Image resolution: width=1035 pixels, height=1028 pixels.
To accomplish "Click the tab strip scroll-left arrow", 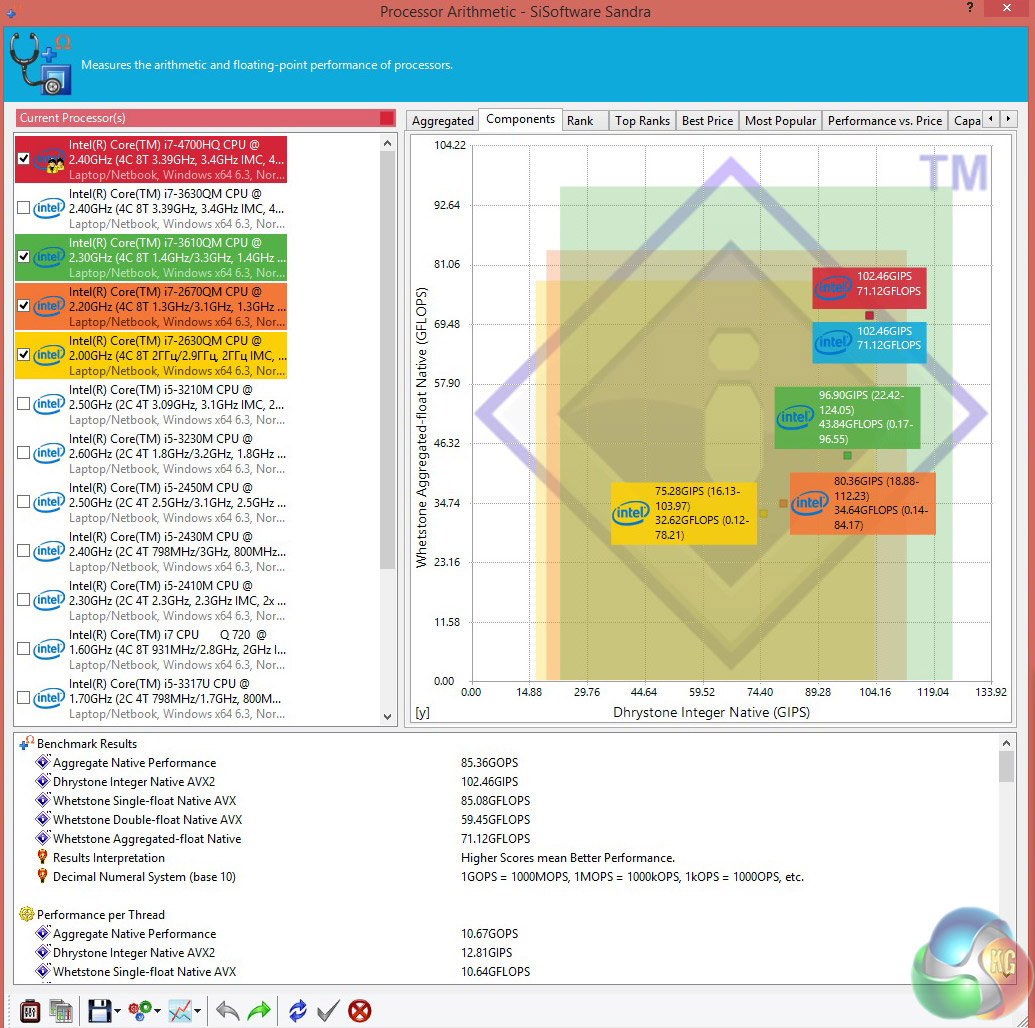I will [x=990, y=119].
